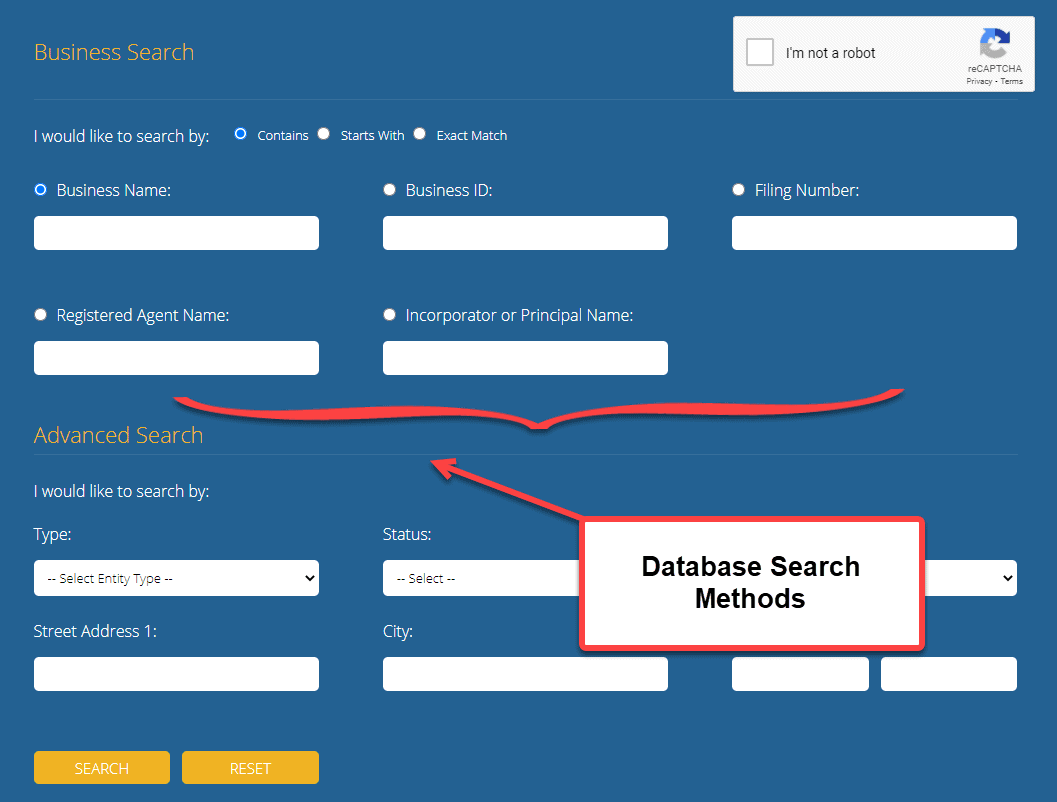Click the Business Search heading

pos(114,53)
